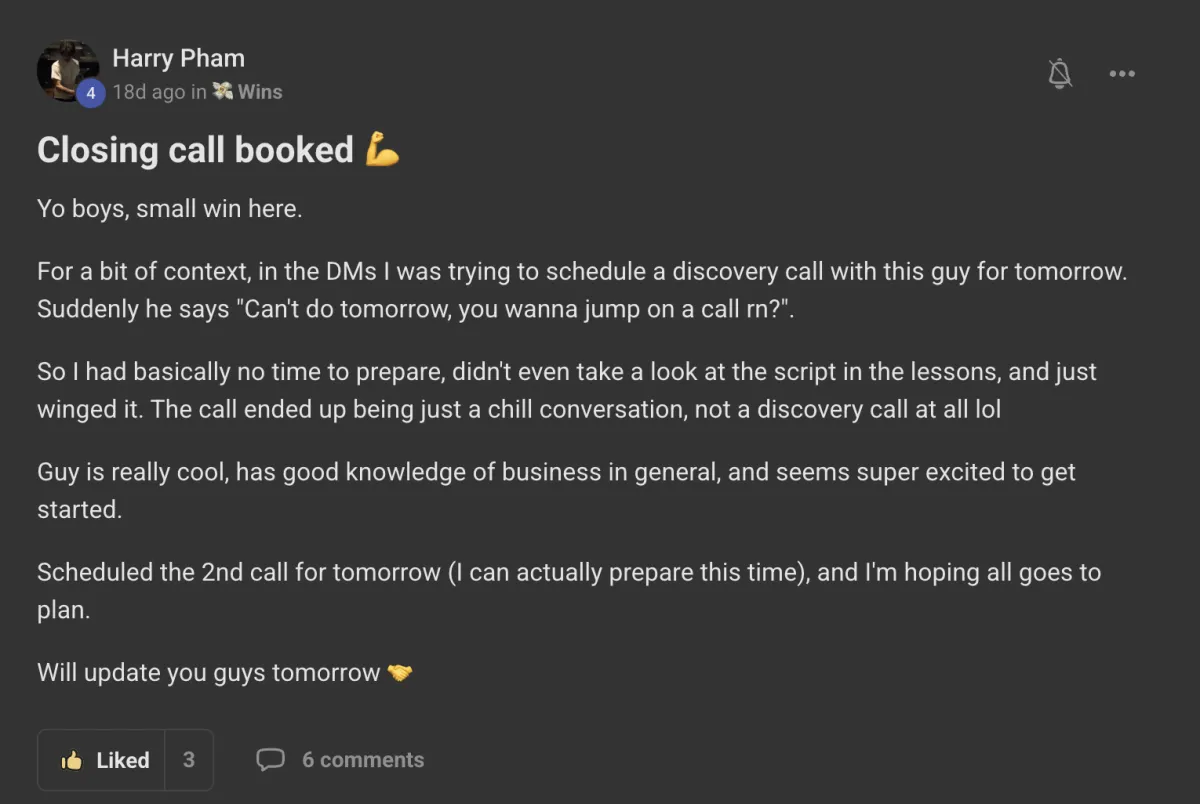Click the flexed bicep emoji in title
Image resolution: width=1200 pixels, height=804 pixels.
point(382,150)
